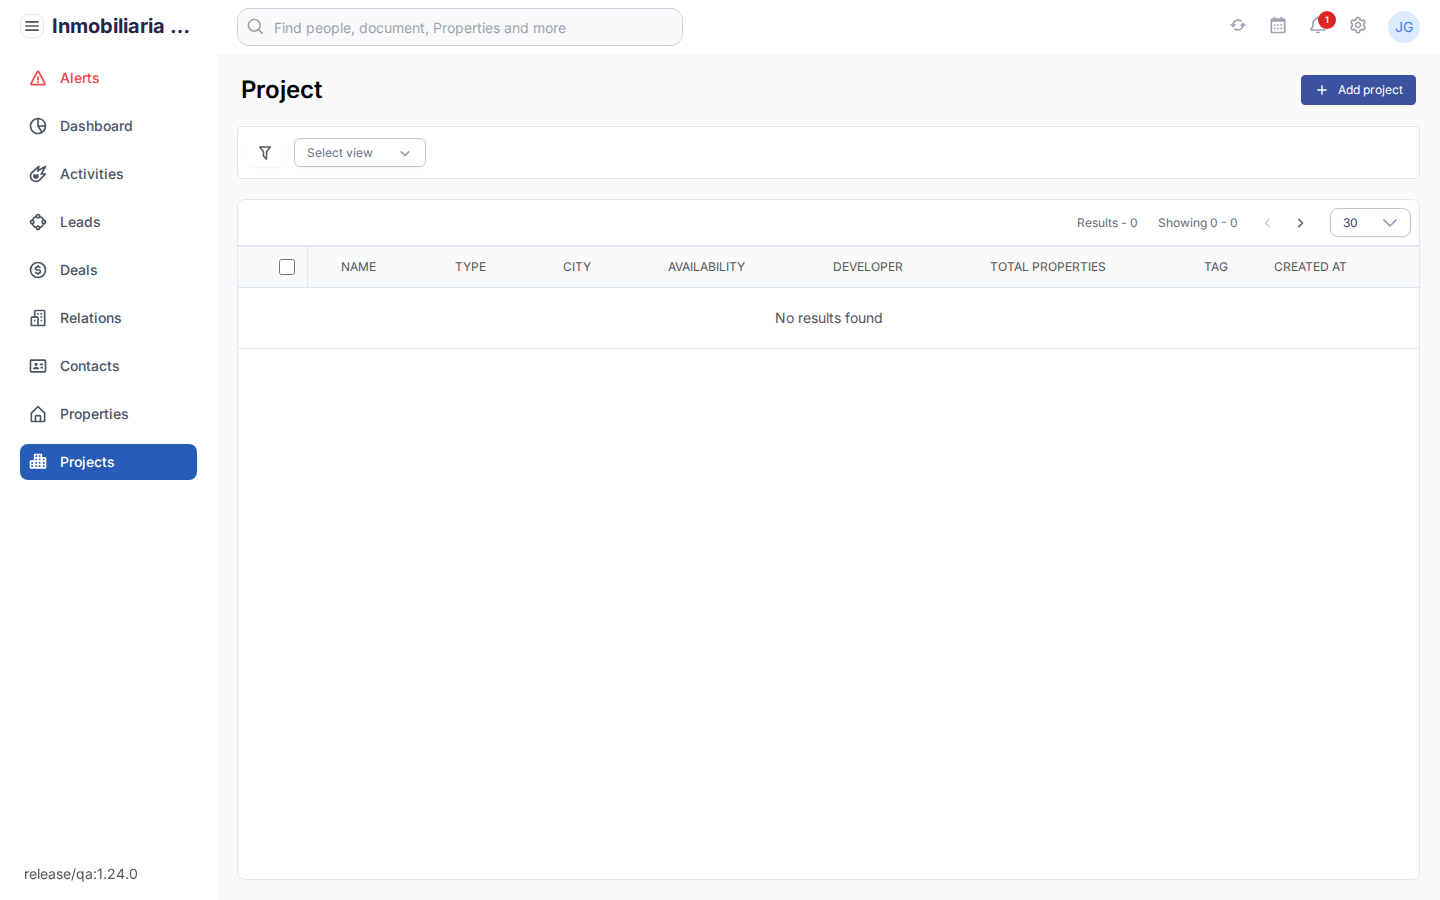Select the Projects menu item
The width and height of the screenshot is (1440, 900).
87,462
